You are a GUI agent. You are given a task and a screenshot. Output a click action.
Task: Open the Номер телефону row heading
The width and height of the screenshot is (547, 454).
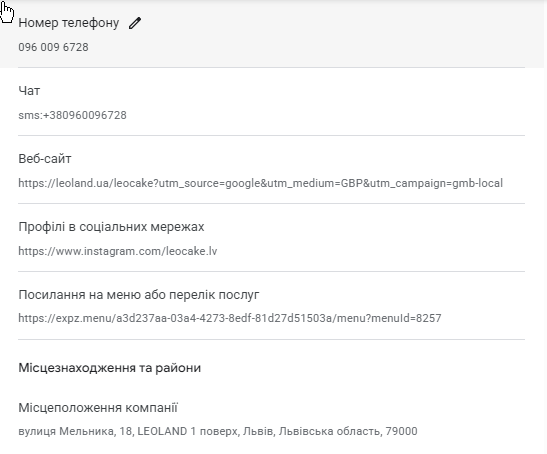click(x=69, y=23)
